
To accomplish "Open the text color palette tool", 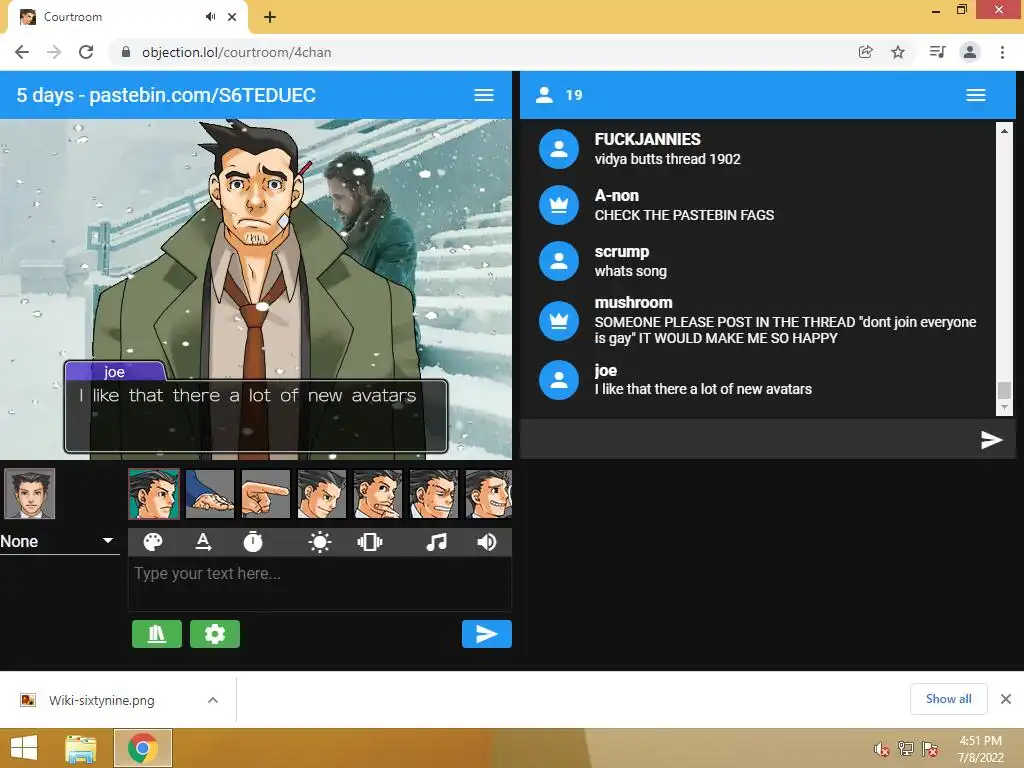I will tap(153, 542).
